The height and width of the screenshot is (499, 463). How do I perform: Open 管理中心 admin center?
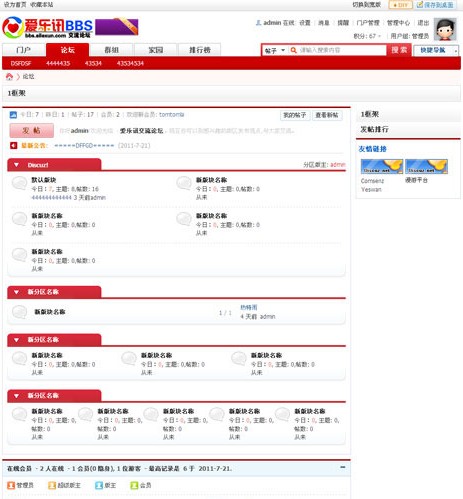click(x=398, y=23)
